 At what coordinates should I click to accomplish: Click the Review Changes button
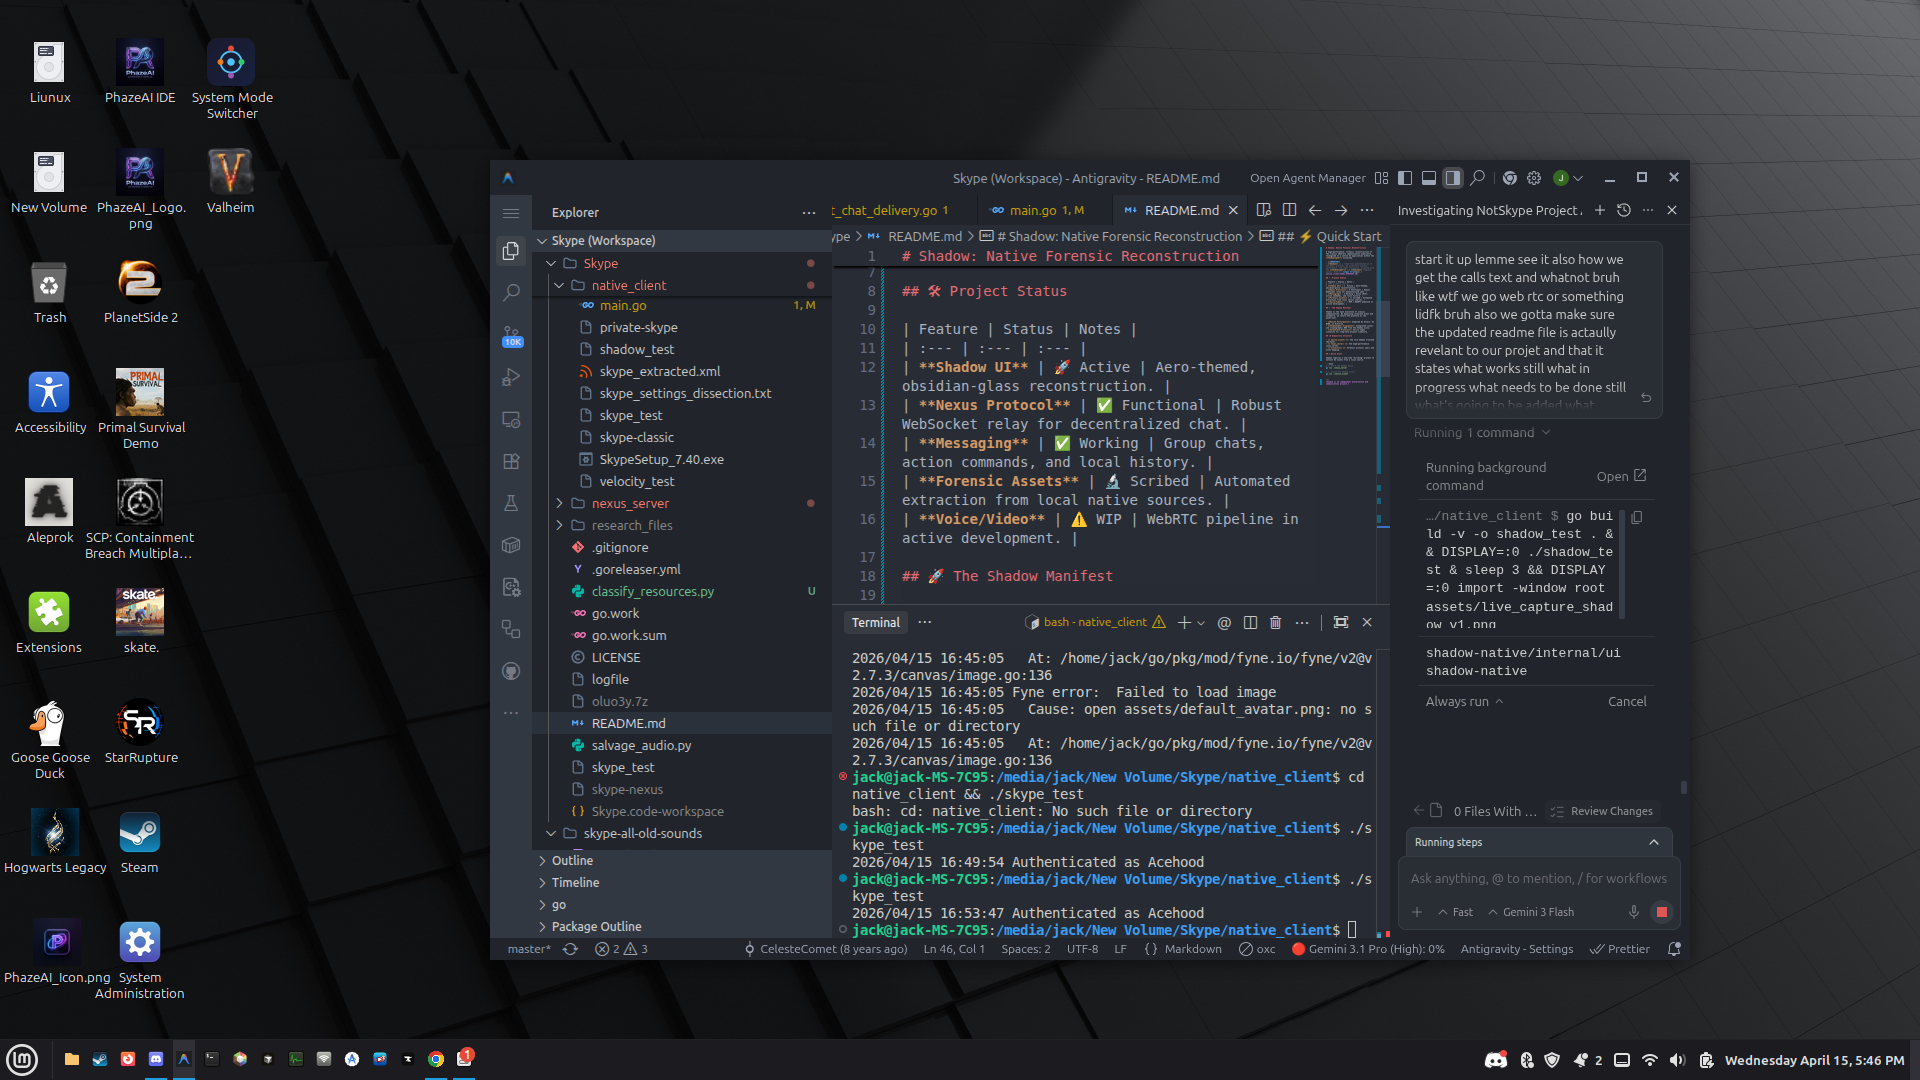[x=1602, y=811]
